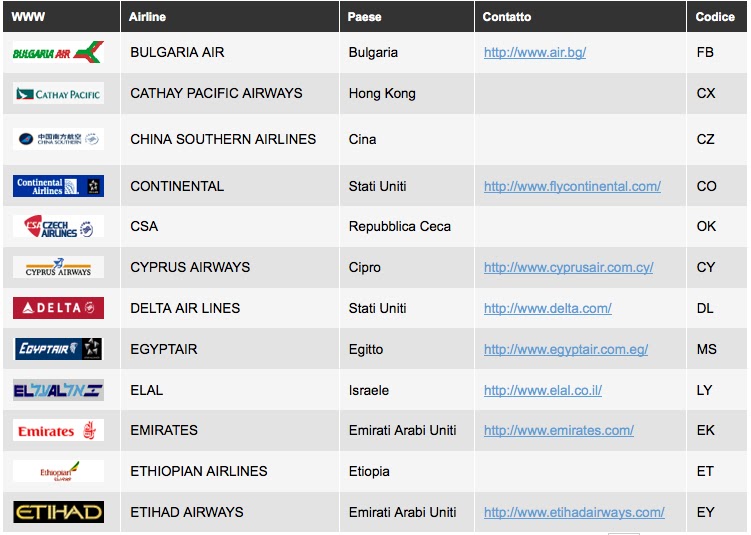Click the EL AL logo

[x=58, y=390]
